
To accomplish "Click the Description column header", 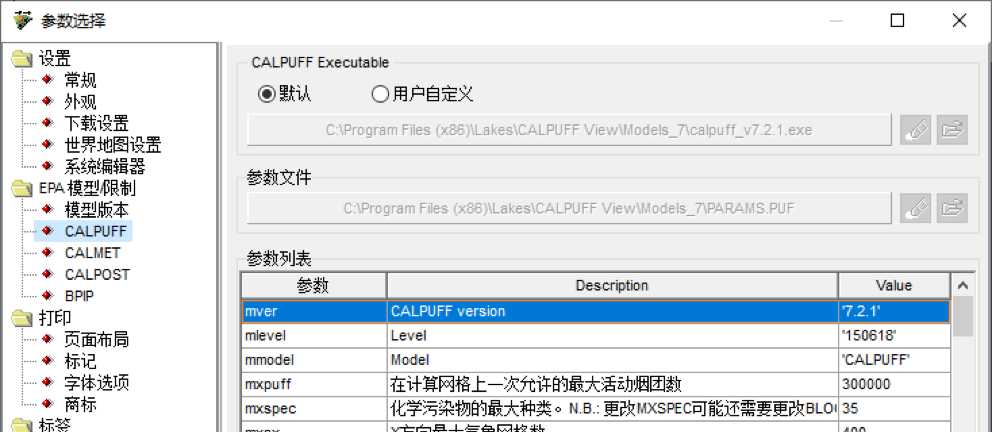I will point(611,285).
